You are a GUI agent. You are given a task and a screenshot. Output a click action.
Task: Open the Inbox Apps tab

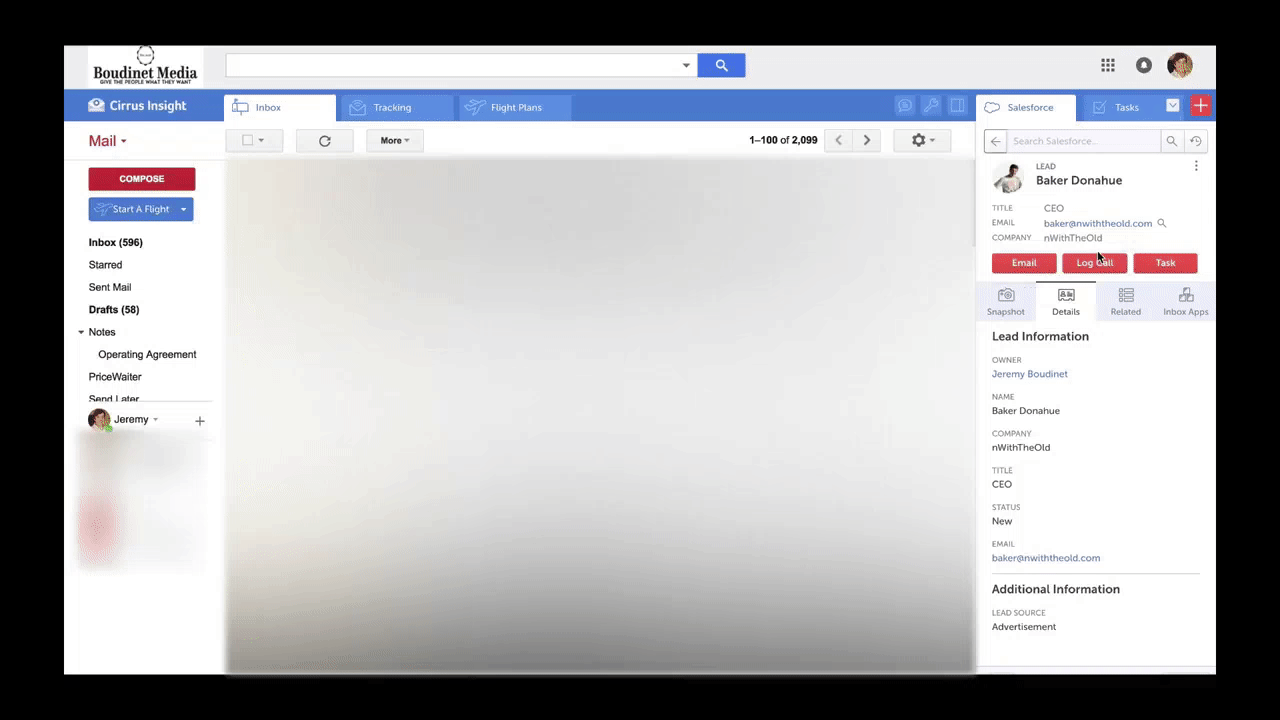click(1186, 301)
